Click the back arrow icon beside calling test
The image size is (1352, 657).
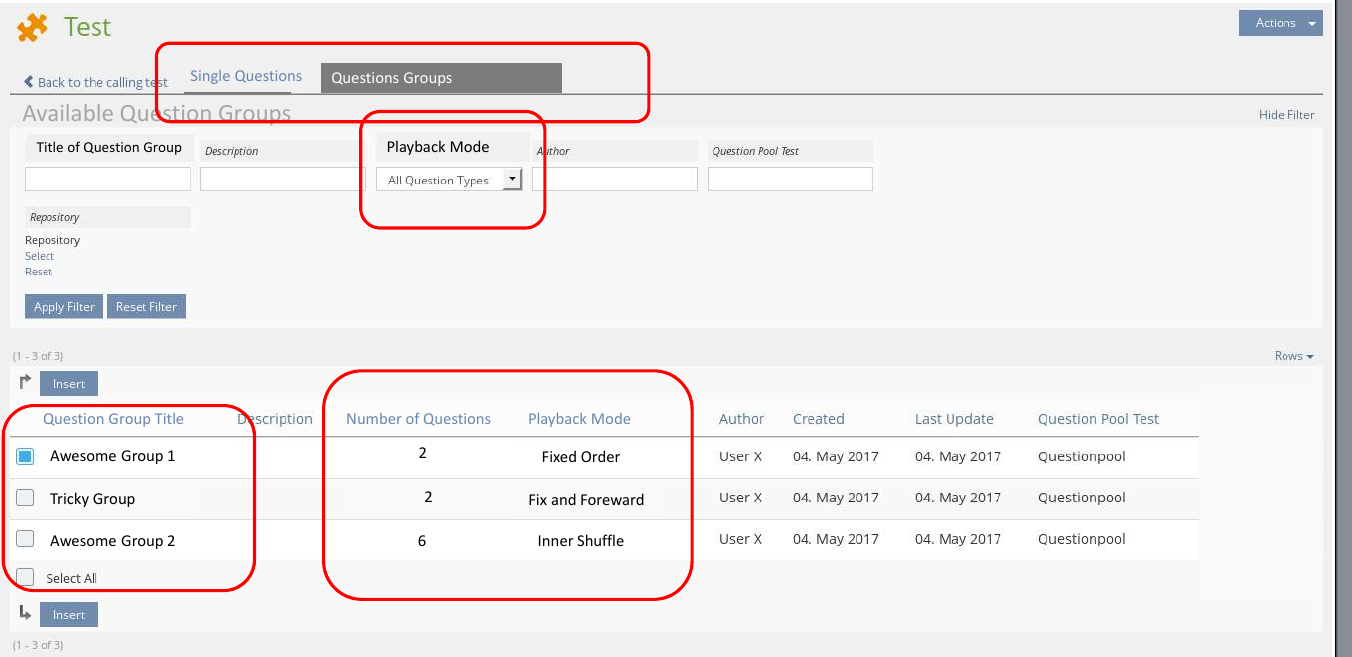tap(29, 82)
